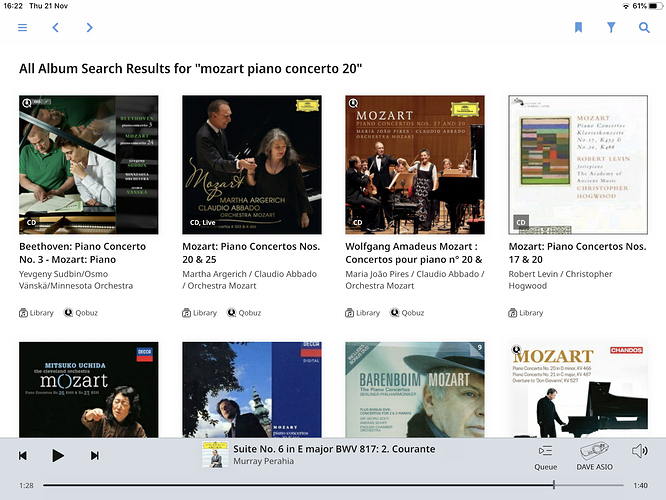Open now playing Murray Perahia album art
Image resolution: width=666 pixels, height=500 pixels.
tap(215, 455)
